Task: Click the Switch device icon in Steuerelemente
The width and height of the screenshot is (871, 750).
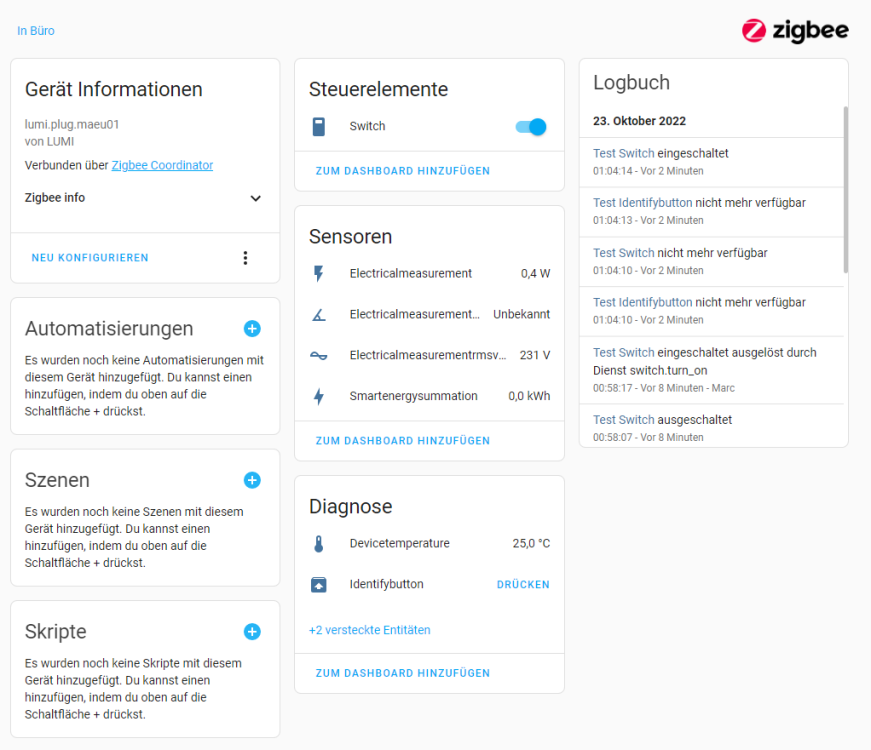Action: (319, 127)
